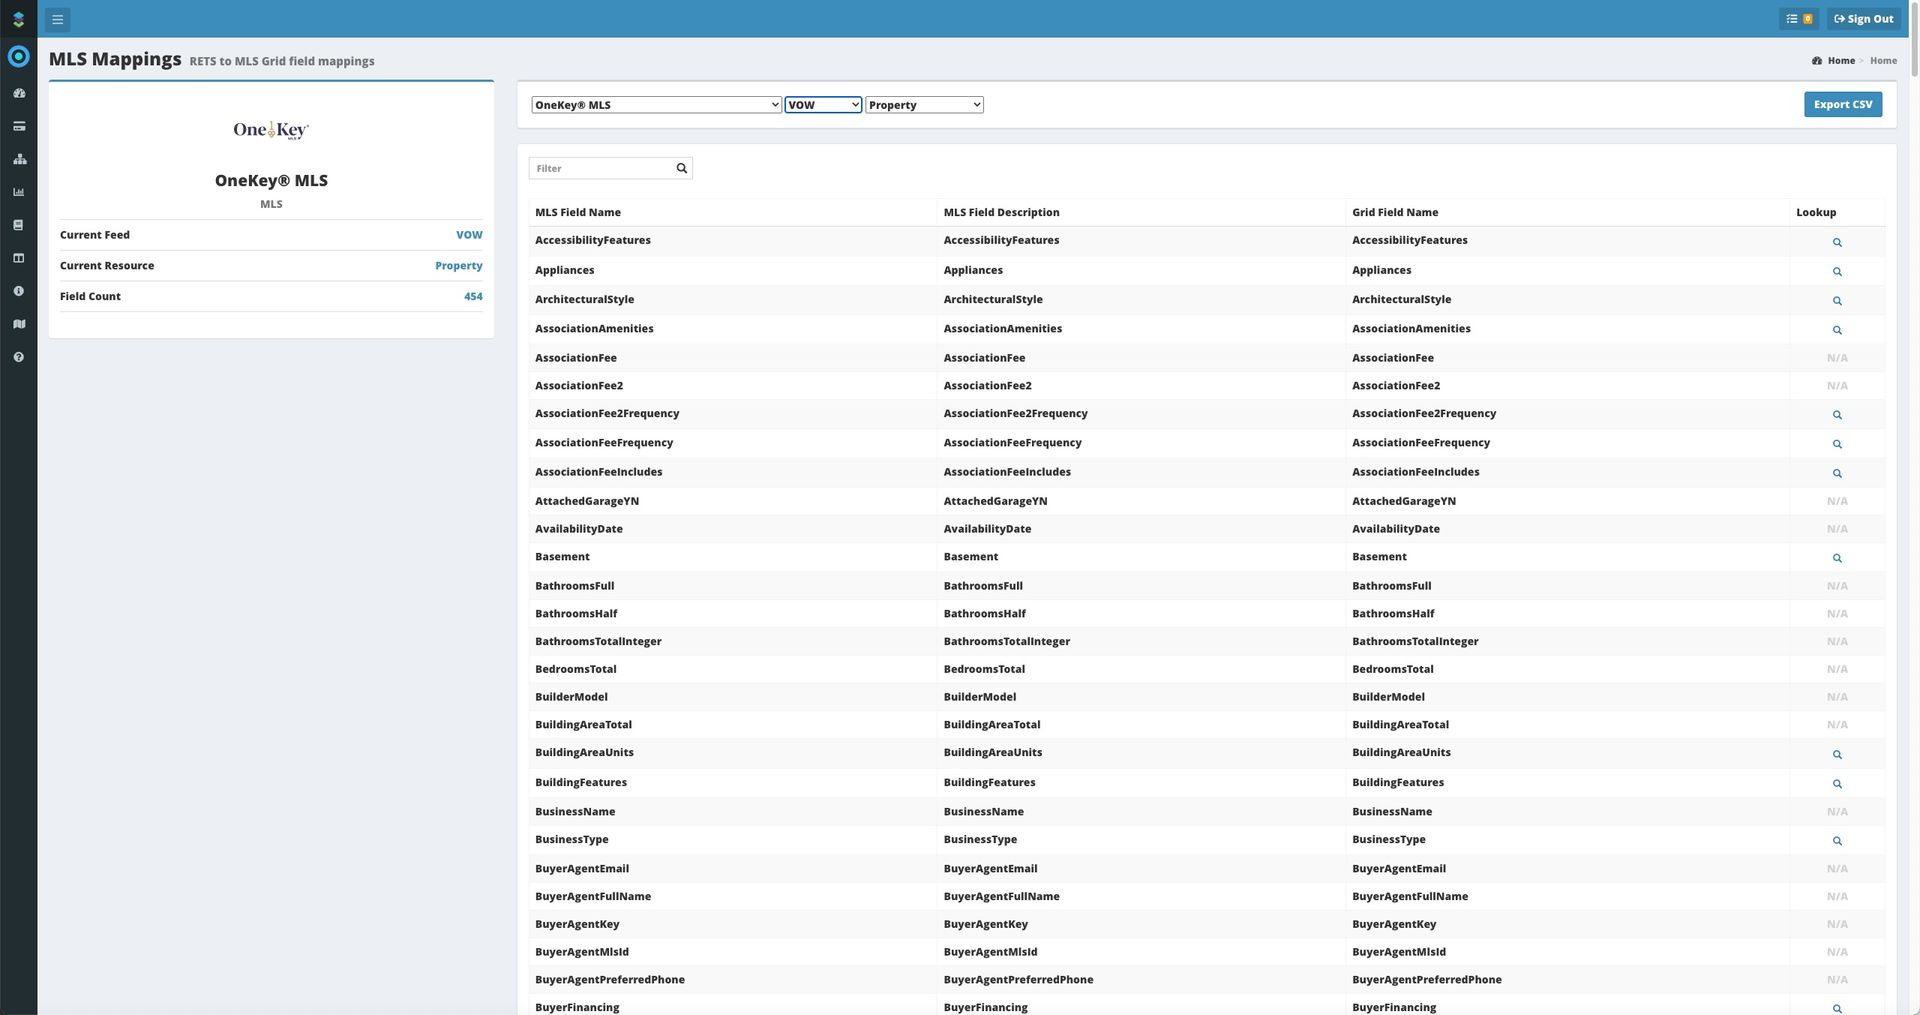Open the VOW feed dropdown

[x=822, y=105]
